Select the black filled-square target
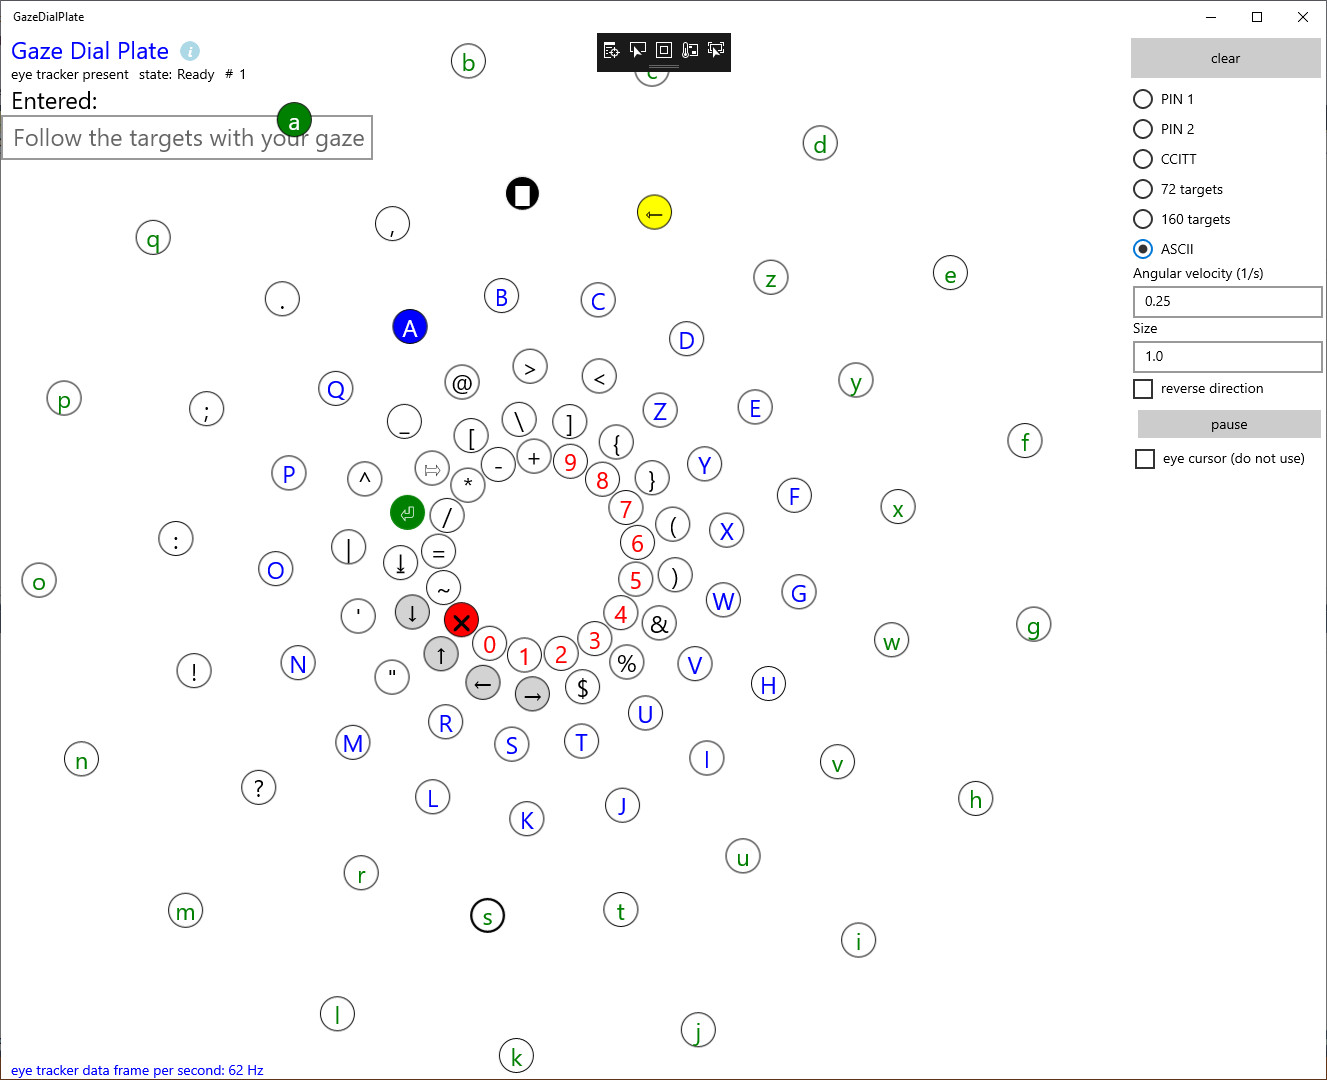 point(522,193)
